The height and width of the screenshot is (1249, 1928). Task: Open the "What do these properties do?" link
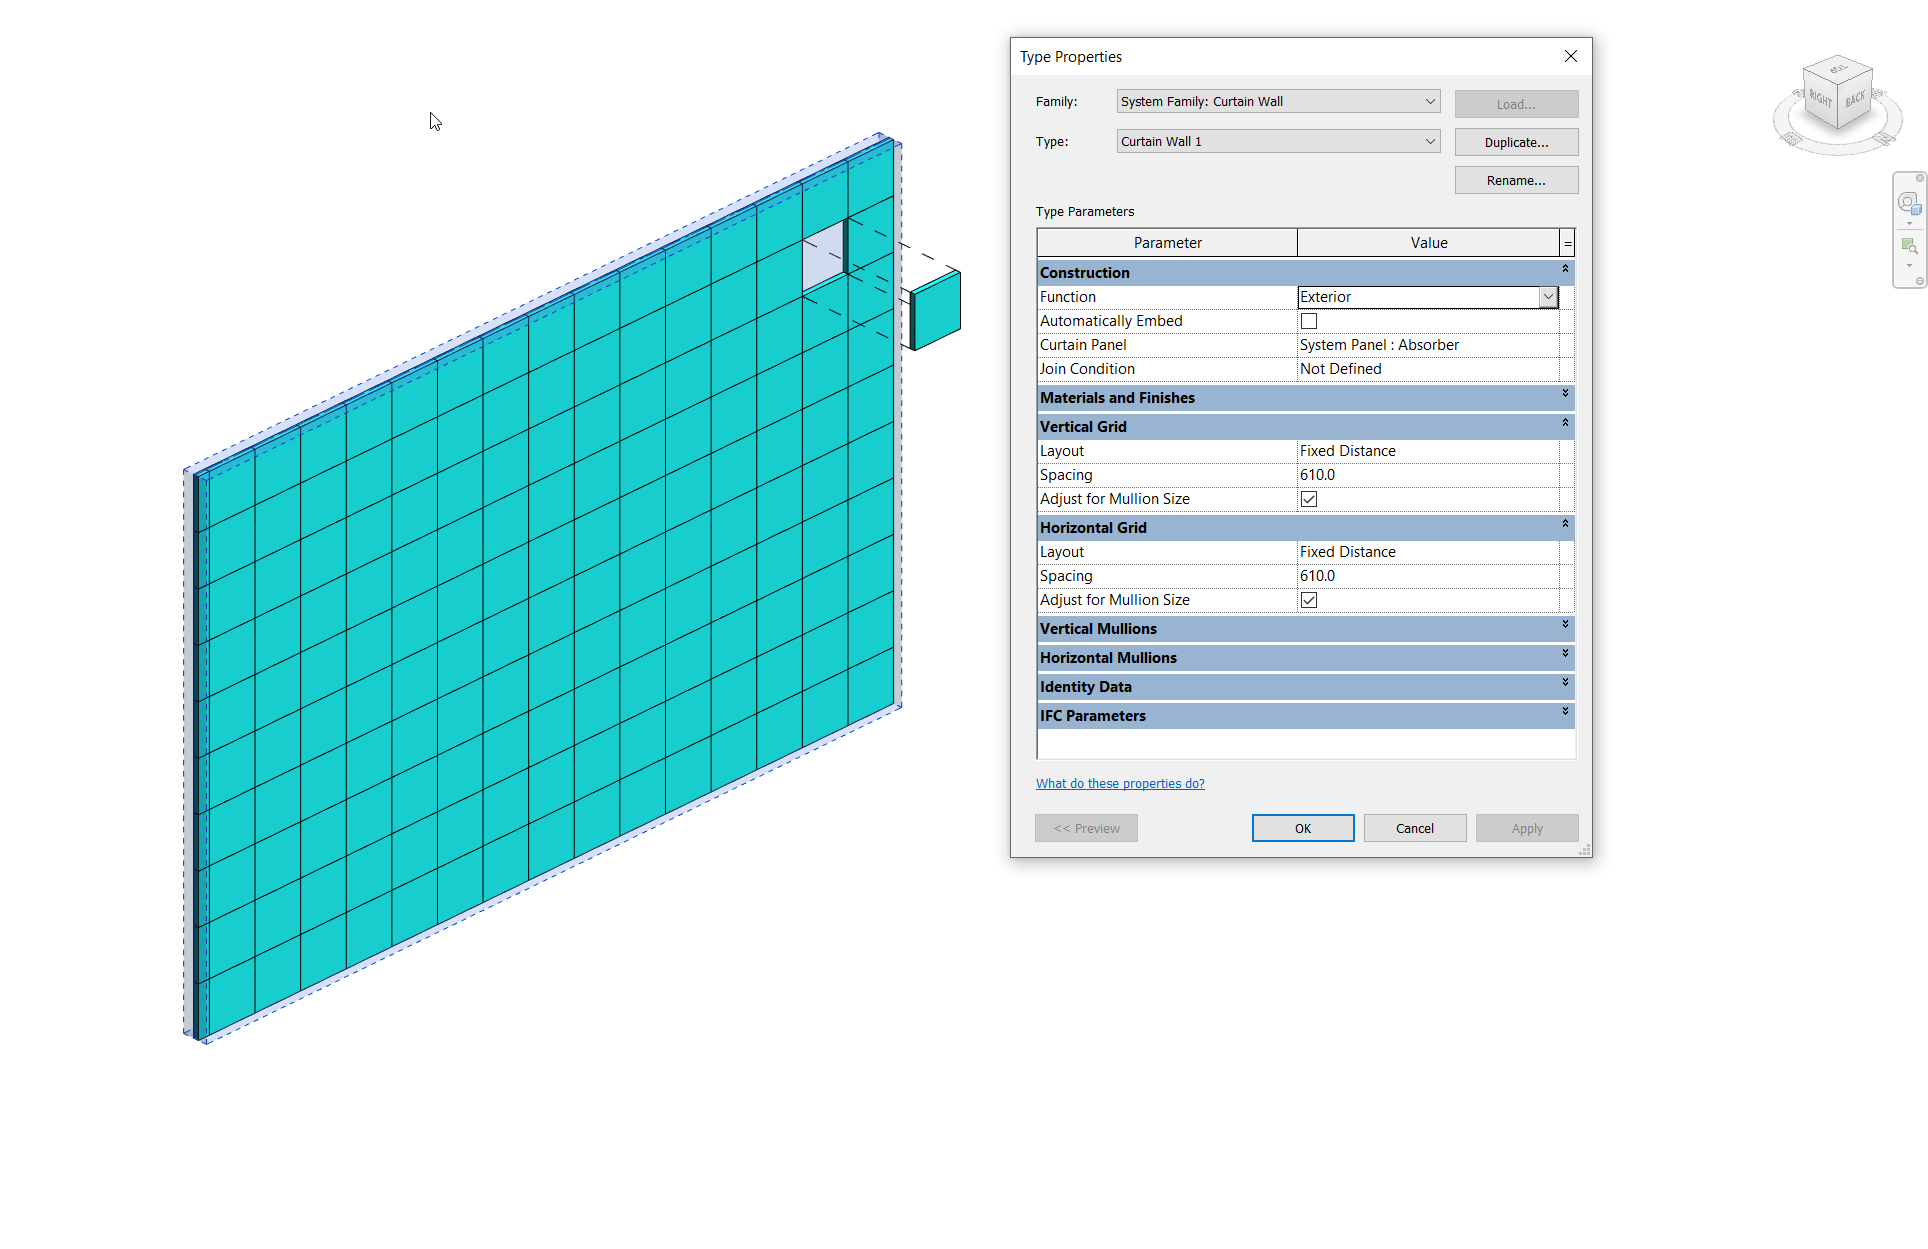pyautogui.click(x=1120, y=783)
